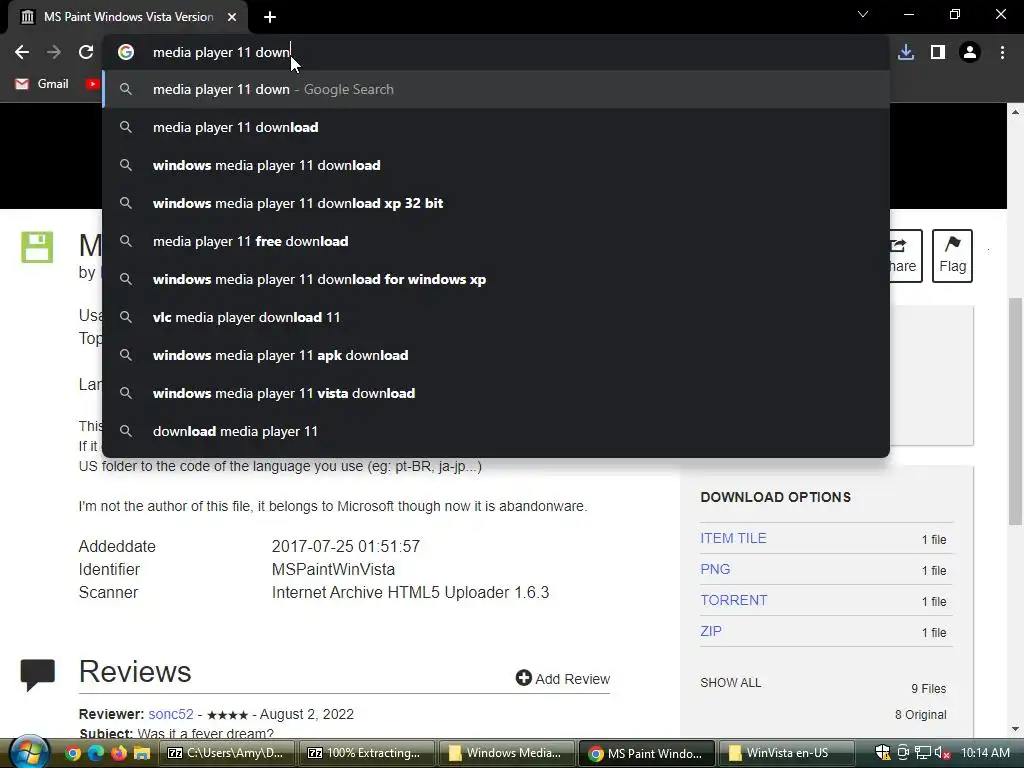The image size is (1024, 768).
Task: Launch Edge from the taskbar quick launch
Action: 96,753
